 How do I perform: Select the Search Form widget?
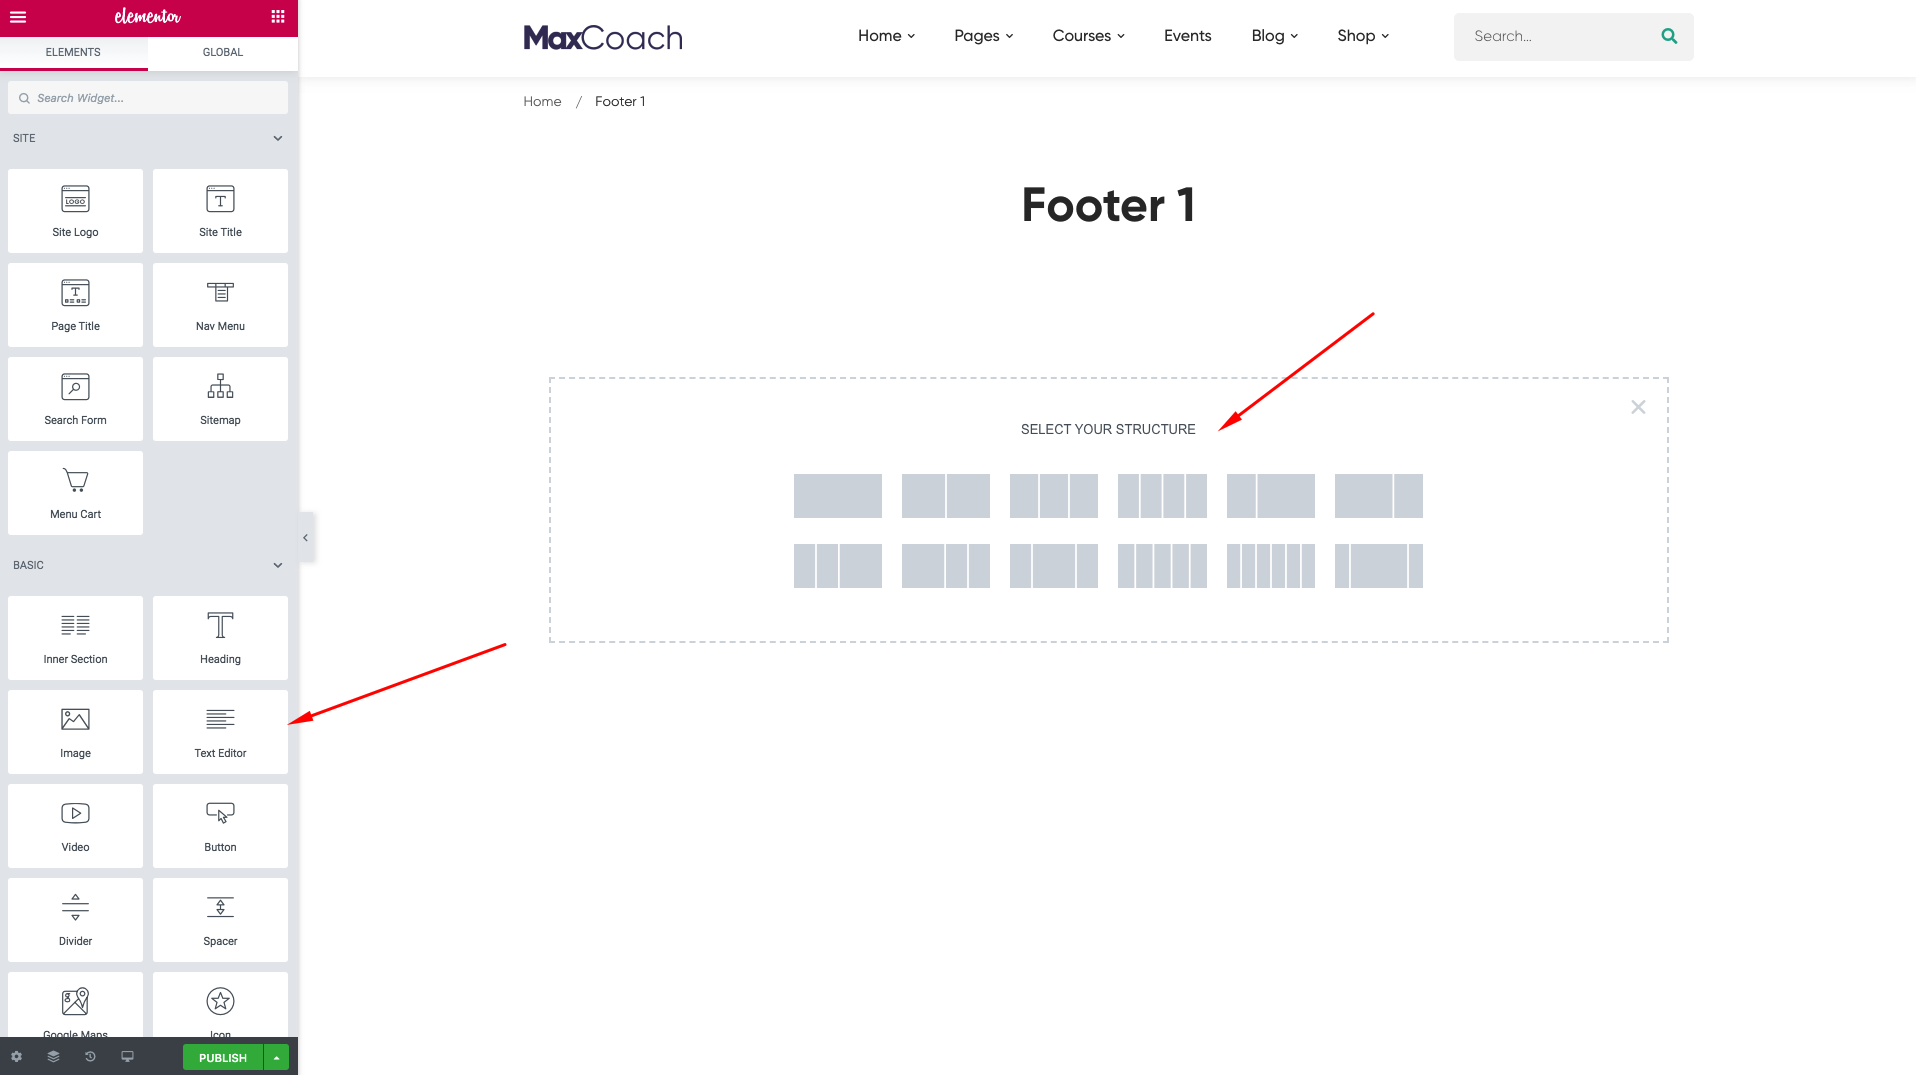click(75, 399)
